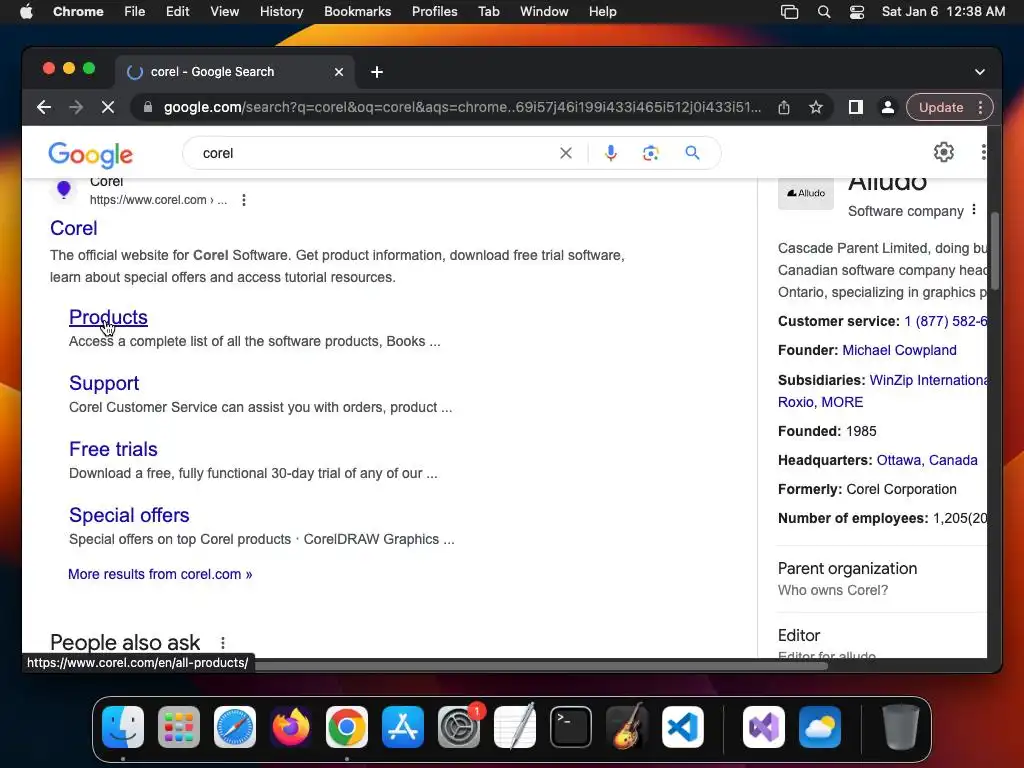1024x768 pixels.
Task: Open the Window menu
Action: click(544, 12)
